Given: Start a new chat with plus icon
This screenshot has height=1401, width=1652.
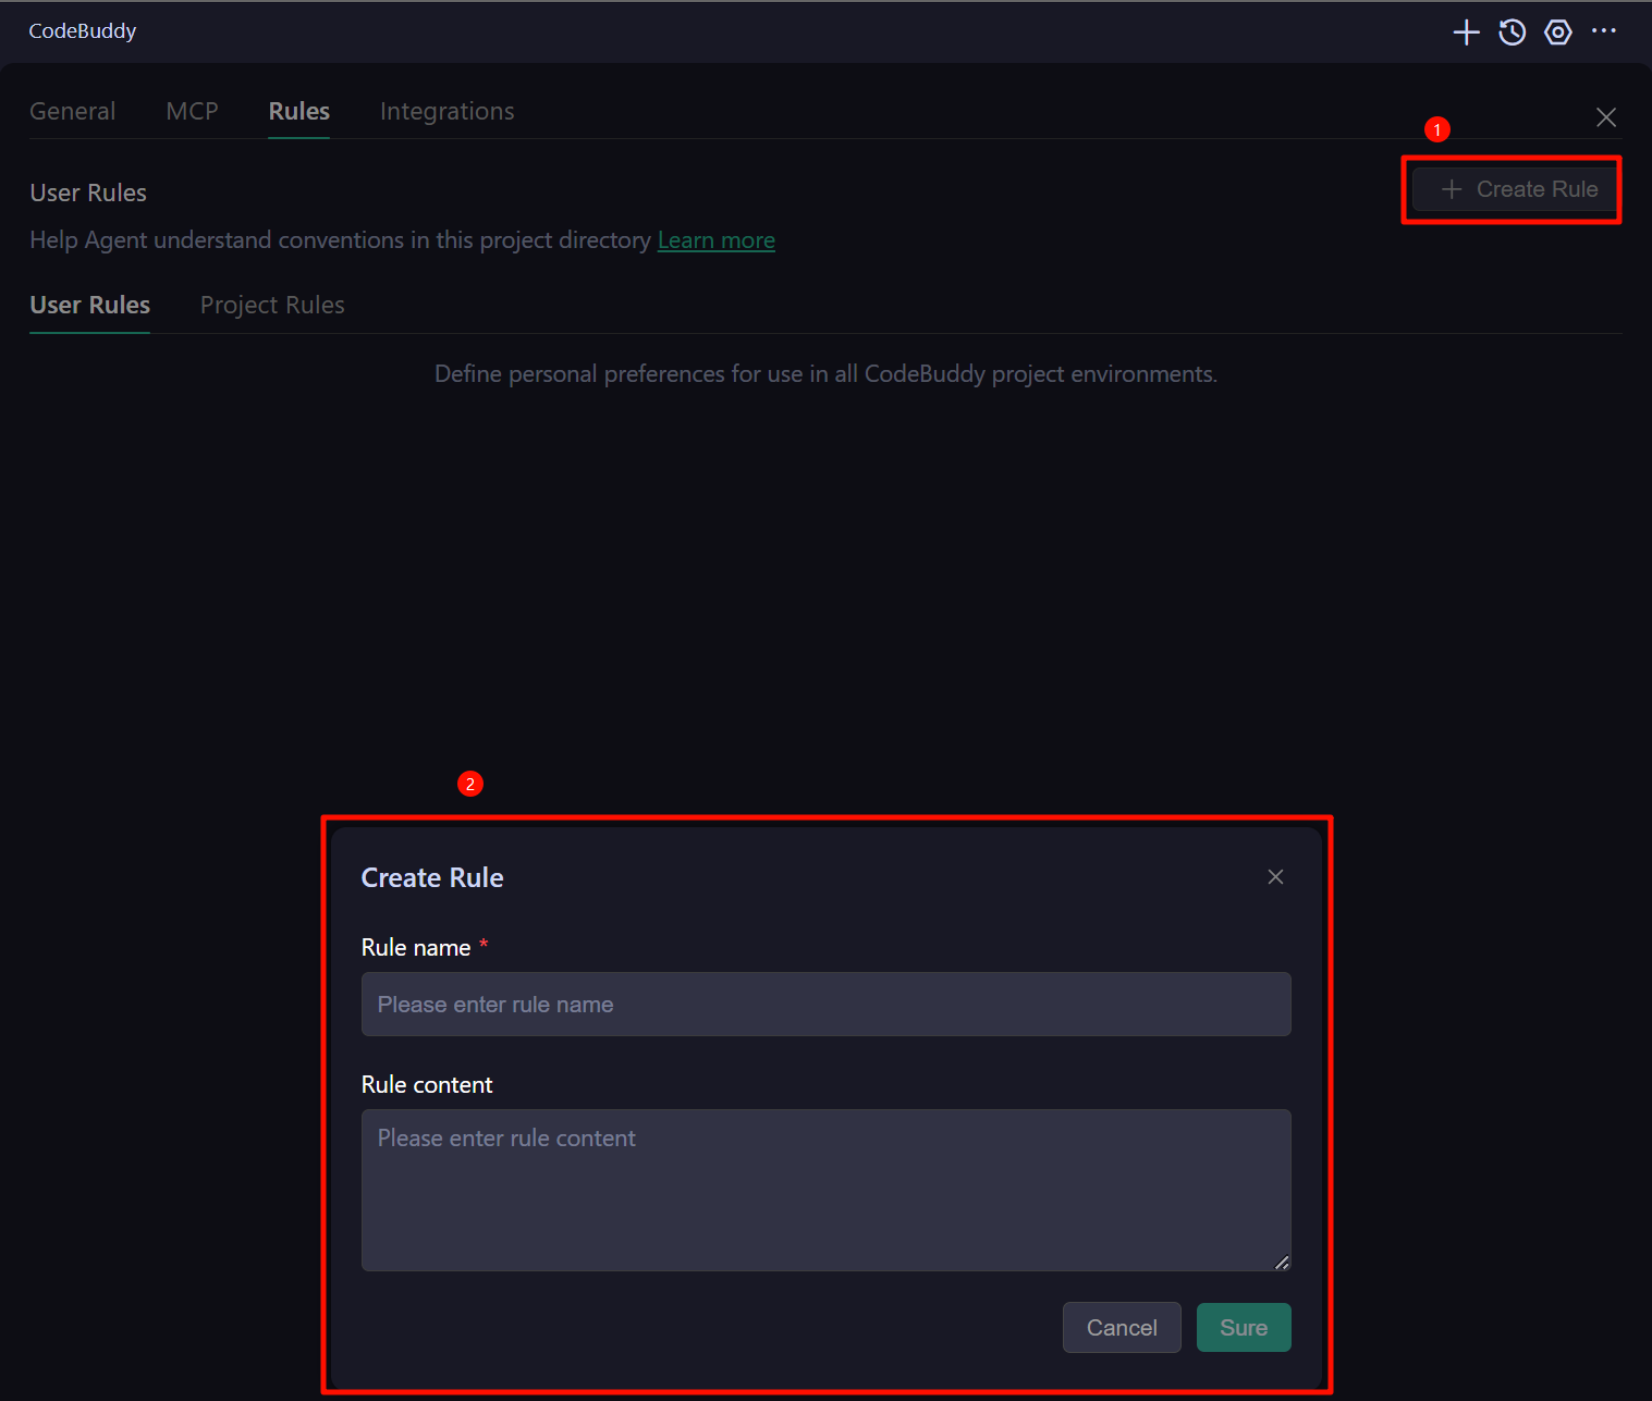Looking at the screenshot, I should tap(1465, 32).
